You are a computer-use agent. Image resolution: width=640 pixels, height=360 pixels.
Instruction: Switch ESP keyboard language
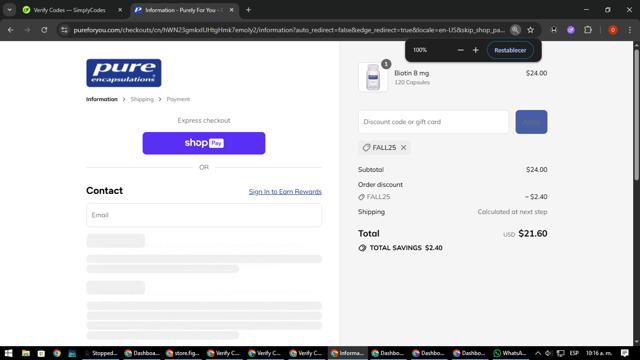[574, 353]
